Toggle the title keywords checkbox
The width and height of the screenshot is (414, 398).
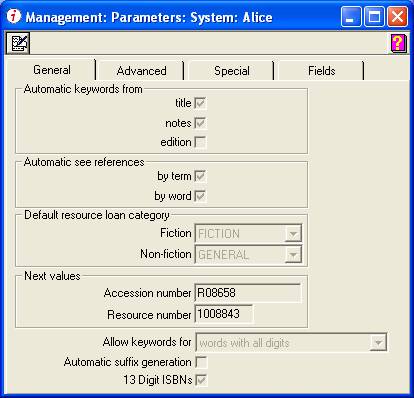tap(200, 103)
